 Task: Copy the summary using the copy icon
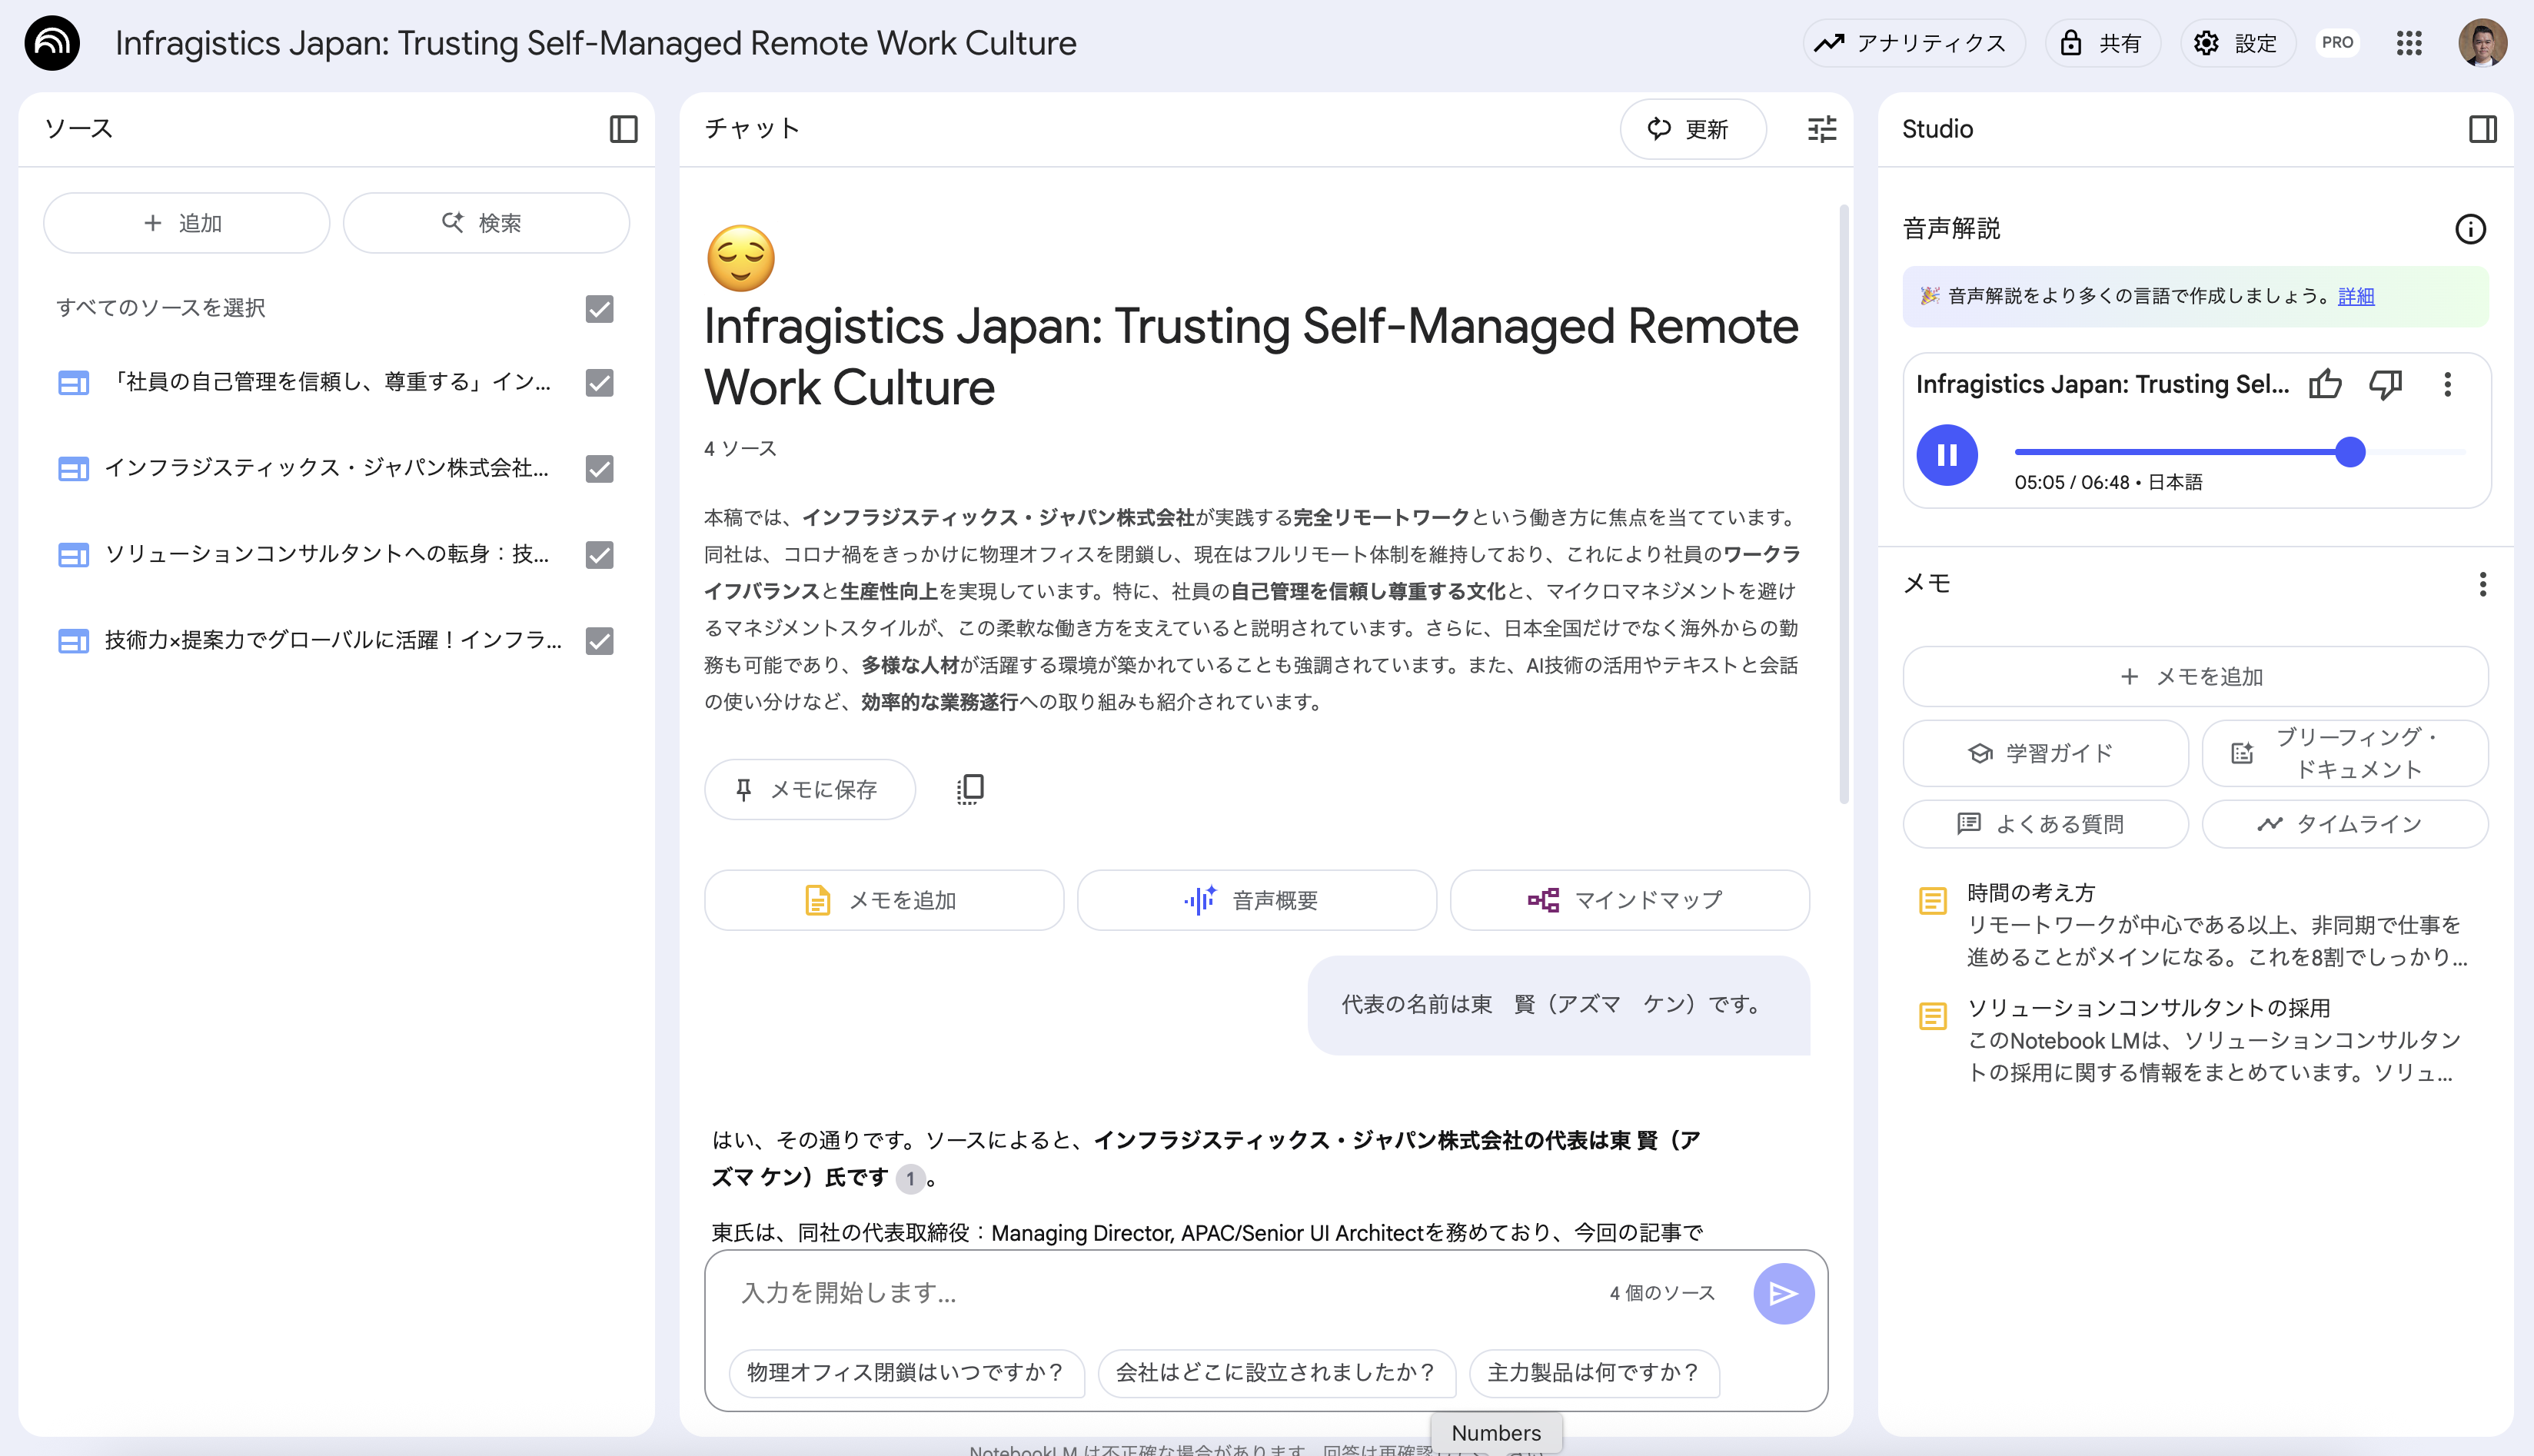[x=967, y=789]
